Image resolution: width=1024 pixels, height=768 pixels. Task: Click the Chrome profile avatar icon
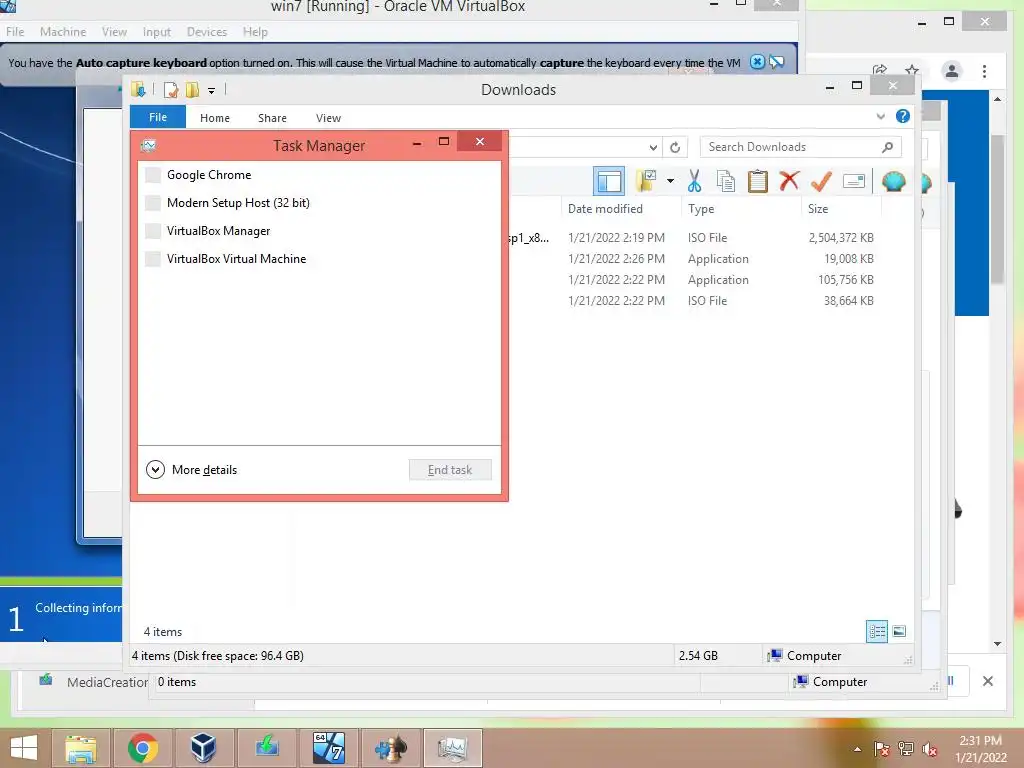coord(952,71)
